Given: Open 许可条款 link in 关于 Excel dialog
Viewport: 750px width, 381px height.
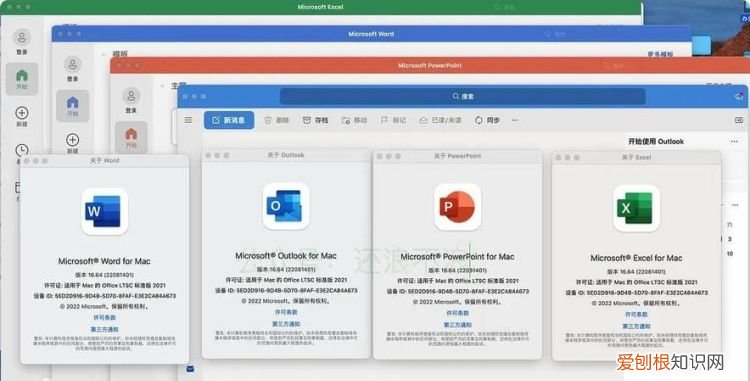Looking at the screenshot, I should 636,315.
